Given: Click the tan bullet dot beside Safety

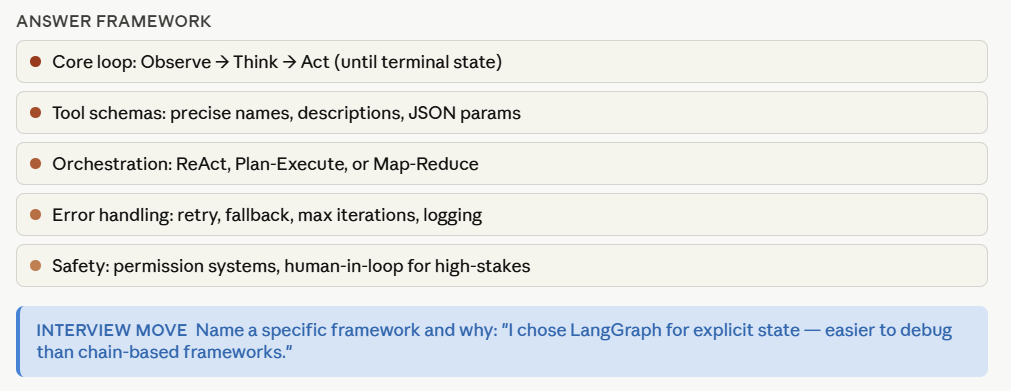Looking at the screenshot, I should point(35,266).
